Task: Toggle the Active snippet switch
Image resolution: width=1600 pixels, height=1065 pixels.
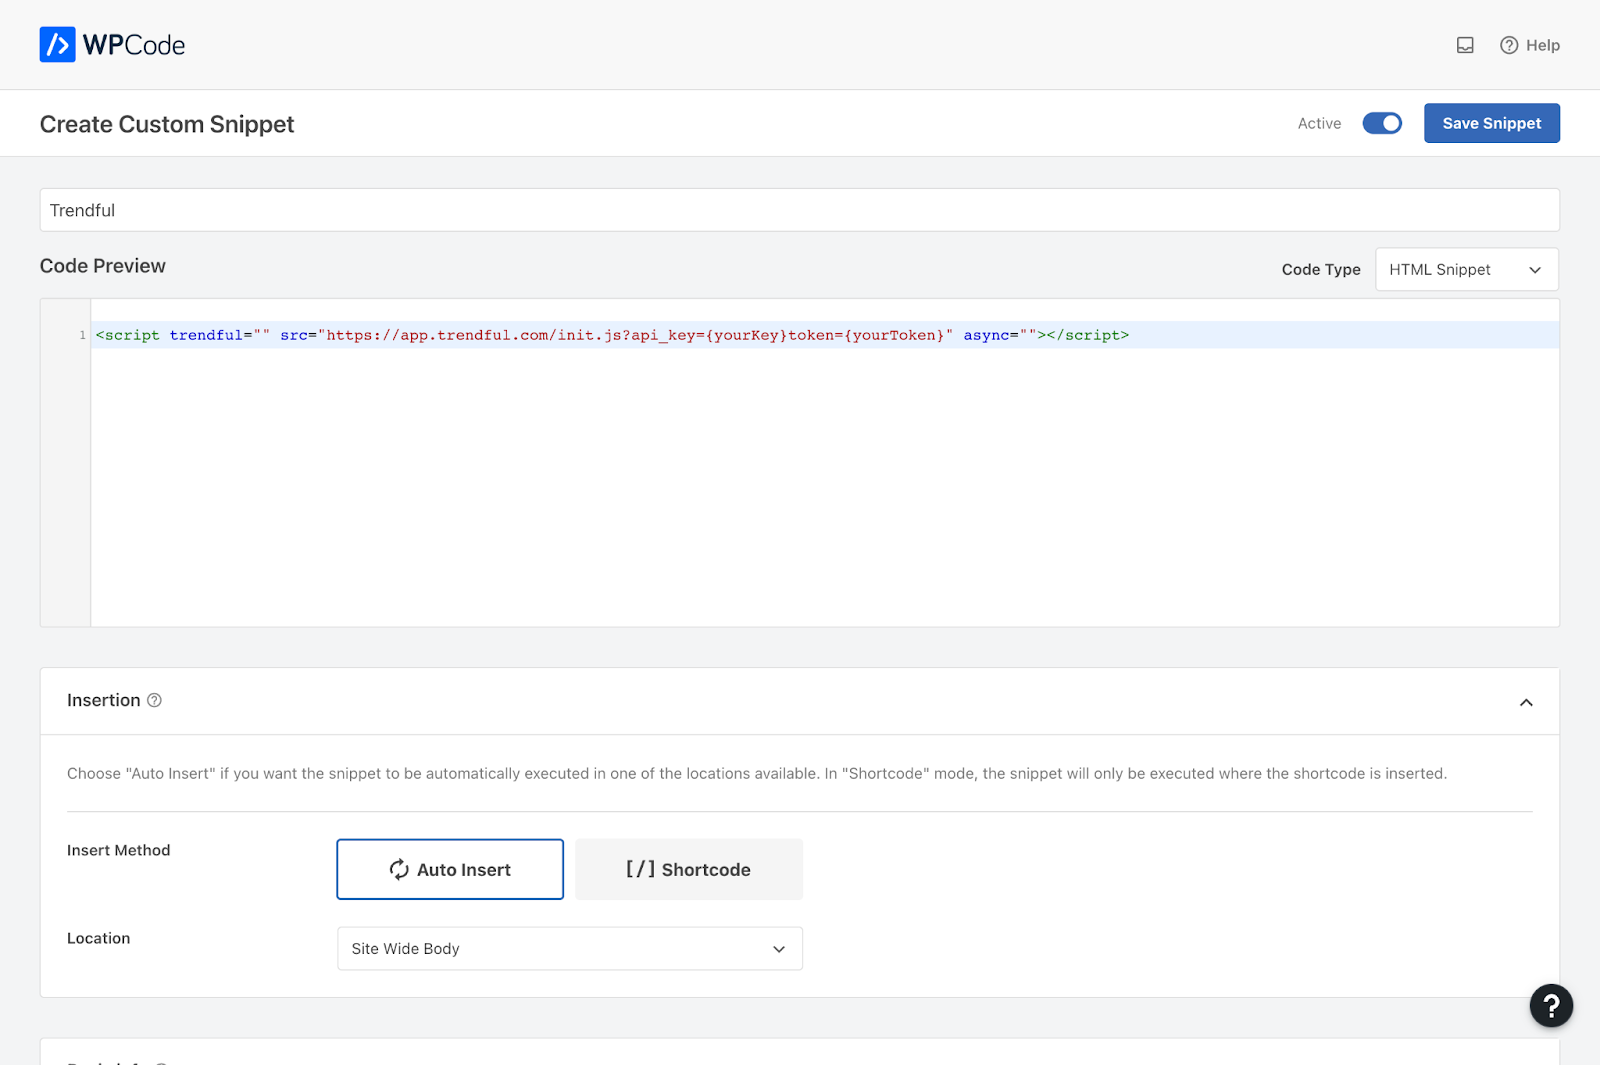Action: pos(1382,123)
